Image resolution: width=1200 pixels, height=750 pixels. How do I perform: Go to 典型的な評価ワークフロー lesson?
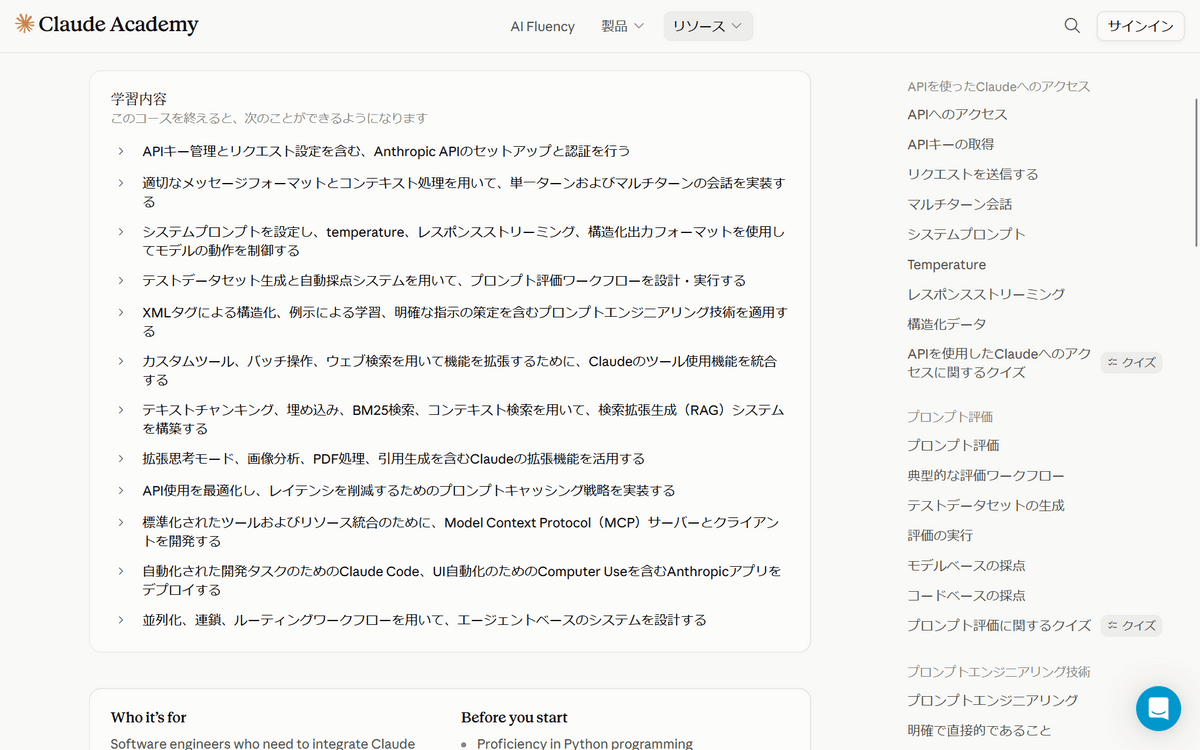[986, 475]
